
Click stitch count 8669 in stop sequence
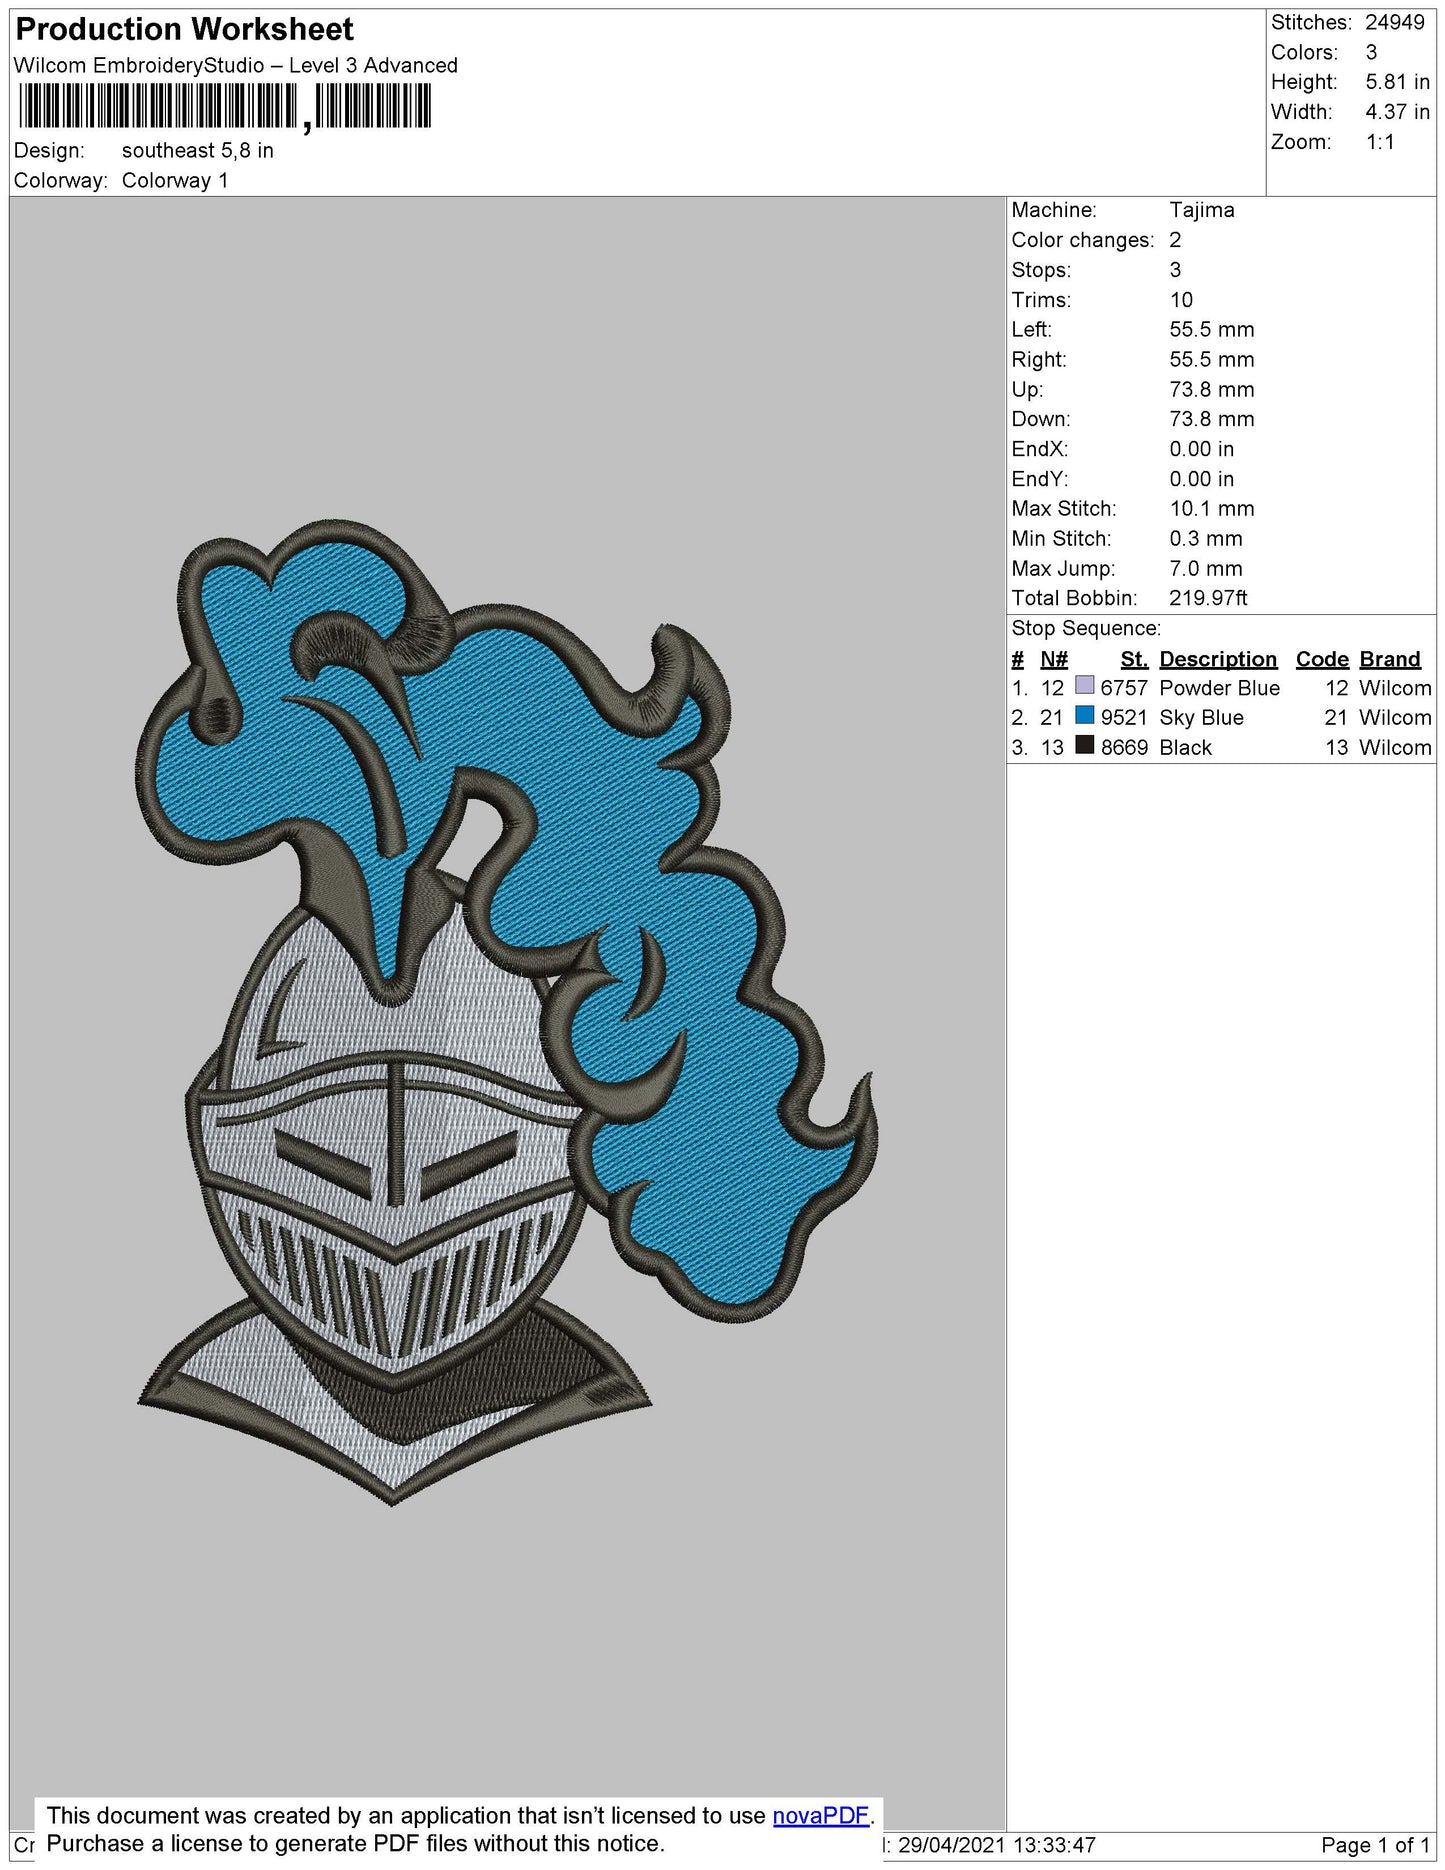[1124, 749]
